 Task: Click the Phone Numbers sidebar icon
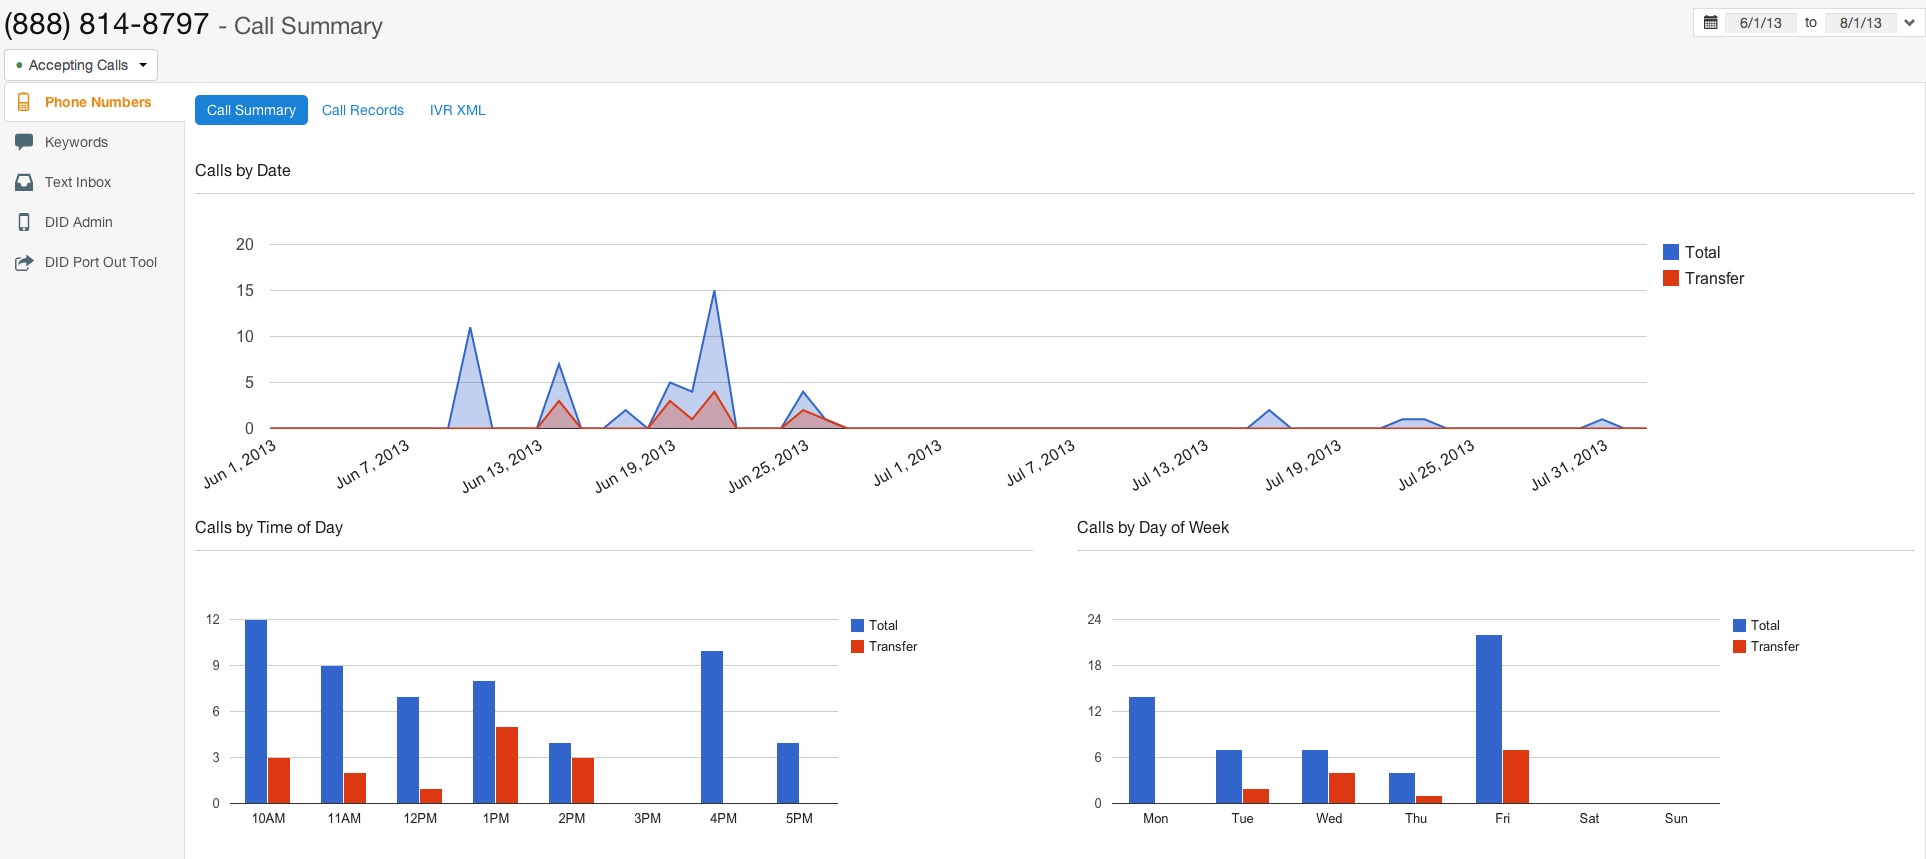24,102
